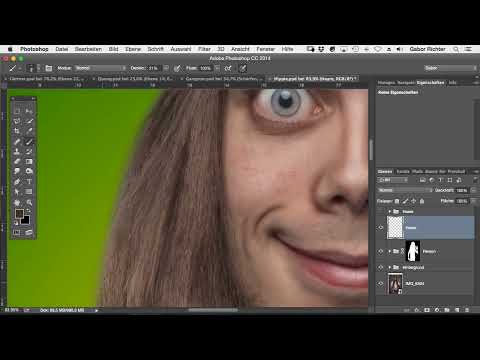Select the Gradient tool
This screenshot has width=480, height=360.
coord(29,162)
